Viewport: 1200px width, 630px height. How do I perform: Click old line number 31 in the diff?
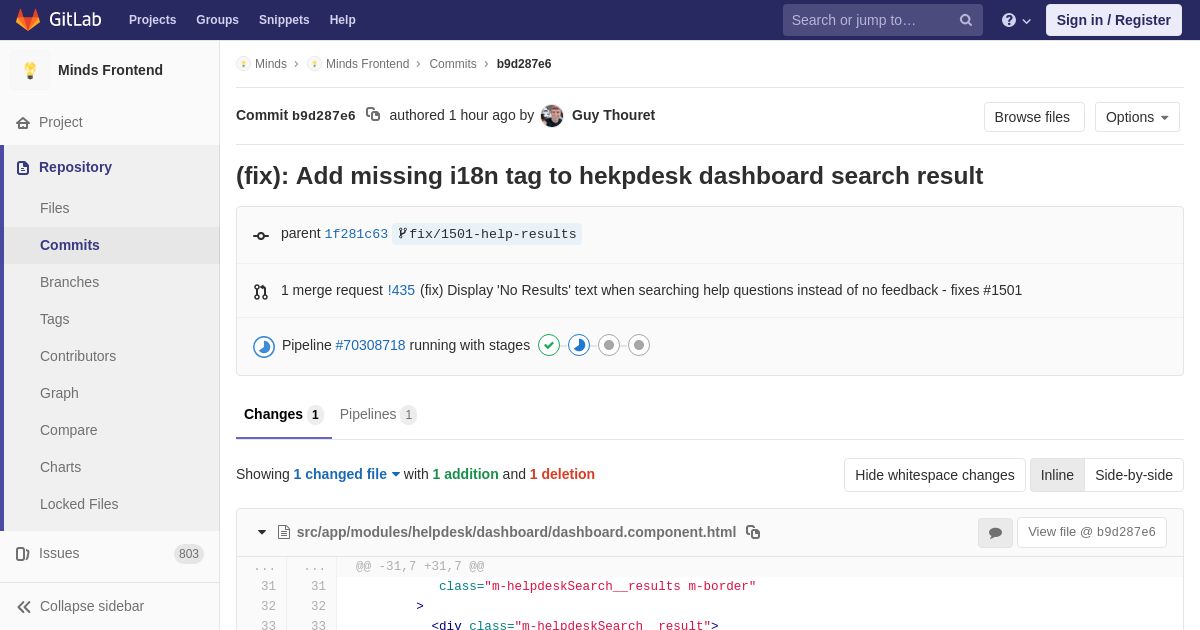pyautogui.click(x=268, y=587)
